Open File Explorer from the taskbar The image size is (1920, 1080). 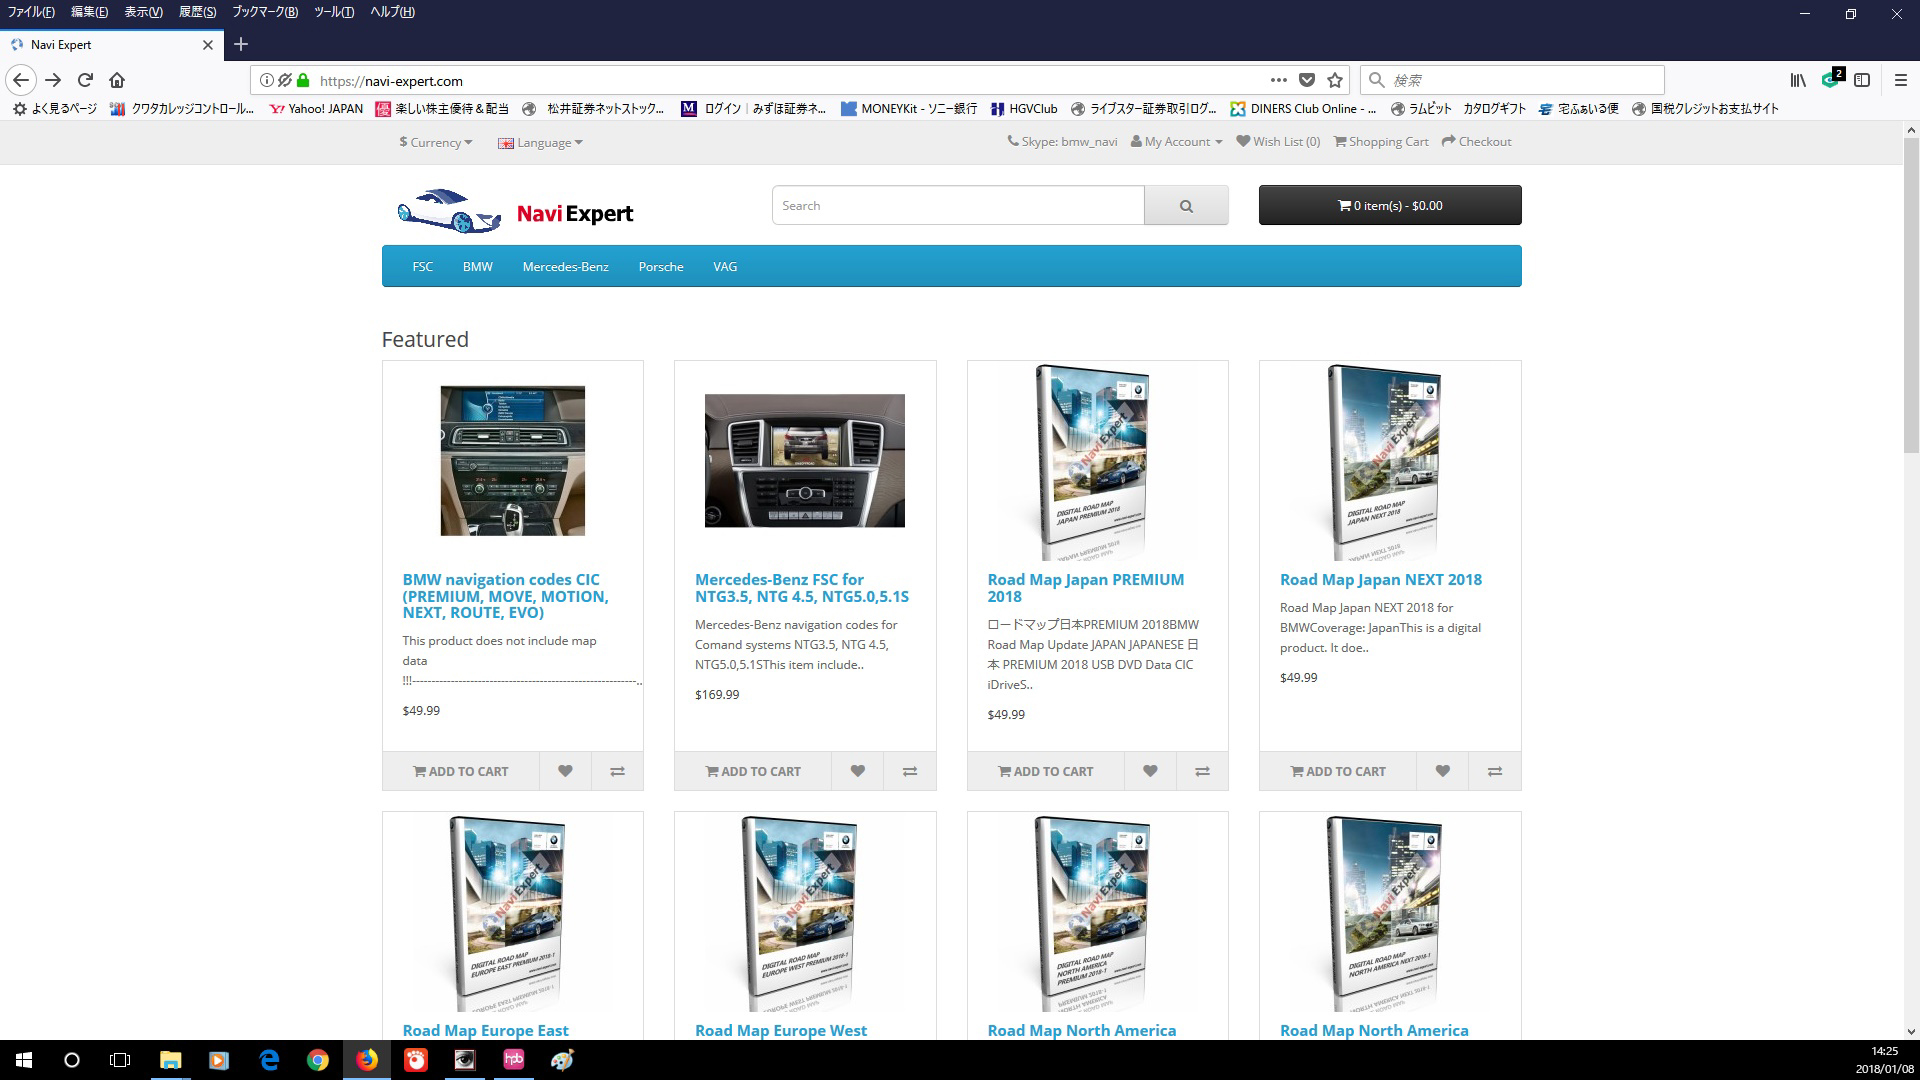pyautogui.click(x=171, y=1060)
